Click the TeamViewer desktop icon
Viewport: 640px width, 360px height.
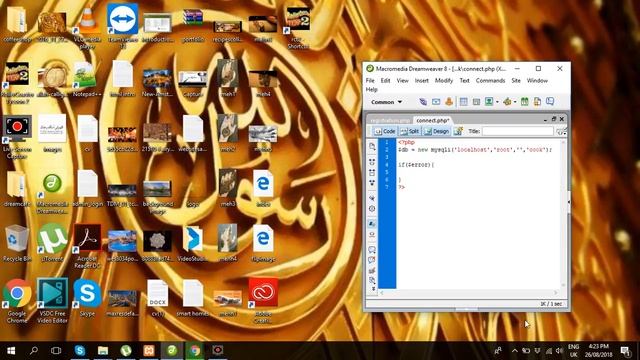click(x=122, y=26)
